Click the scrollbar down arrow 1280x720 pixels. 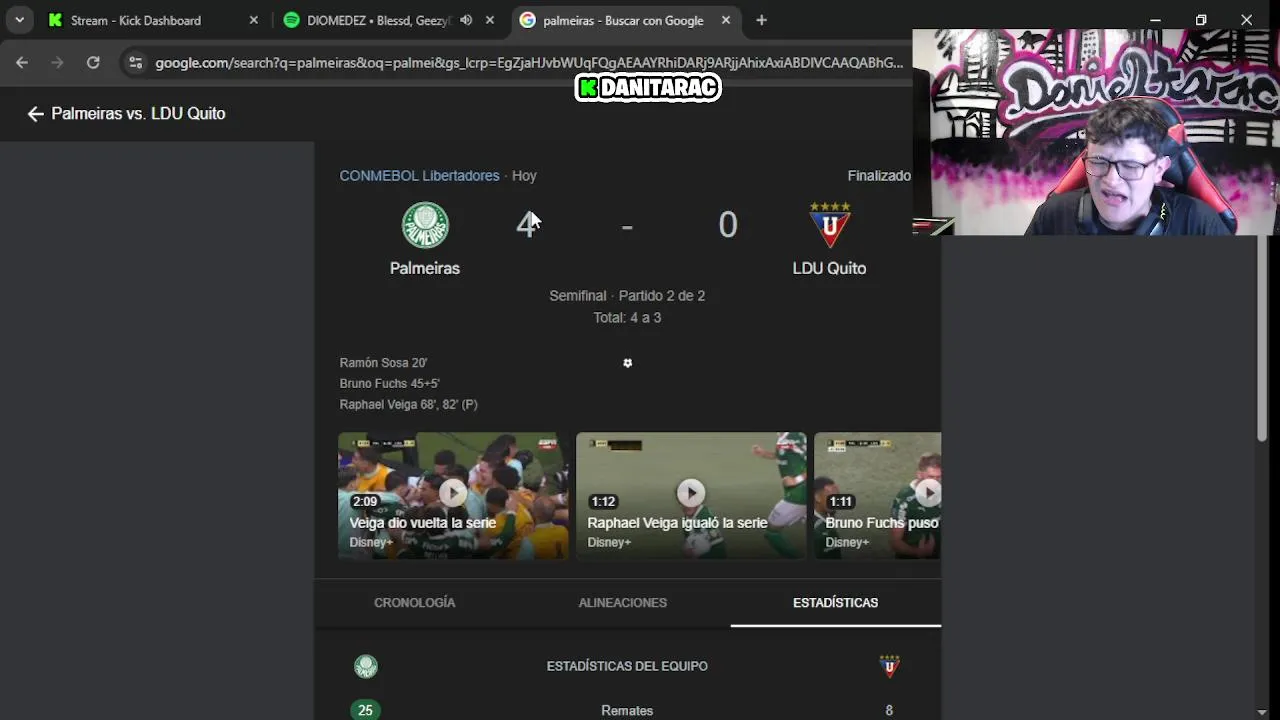1262,711
